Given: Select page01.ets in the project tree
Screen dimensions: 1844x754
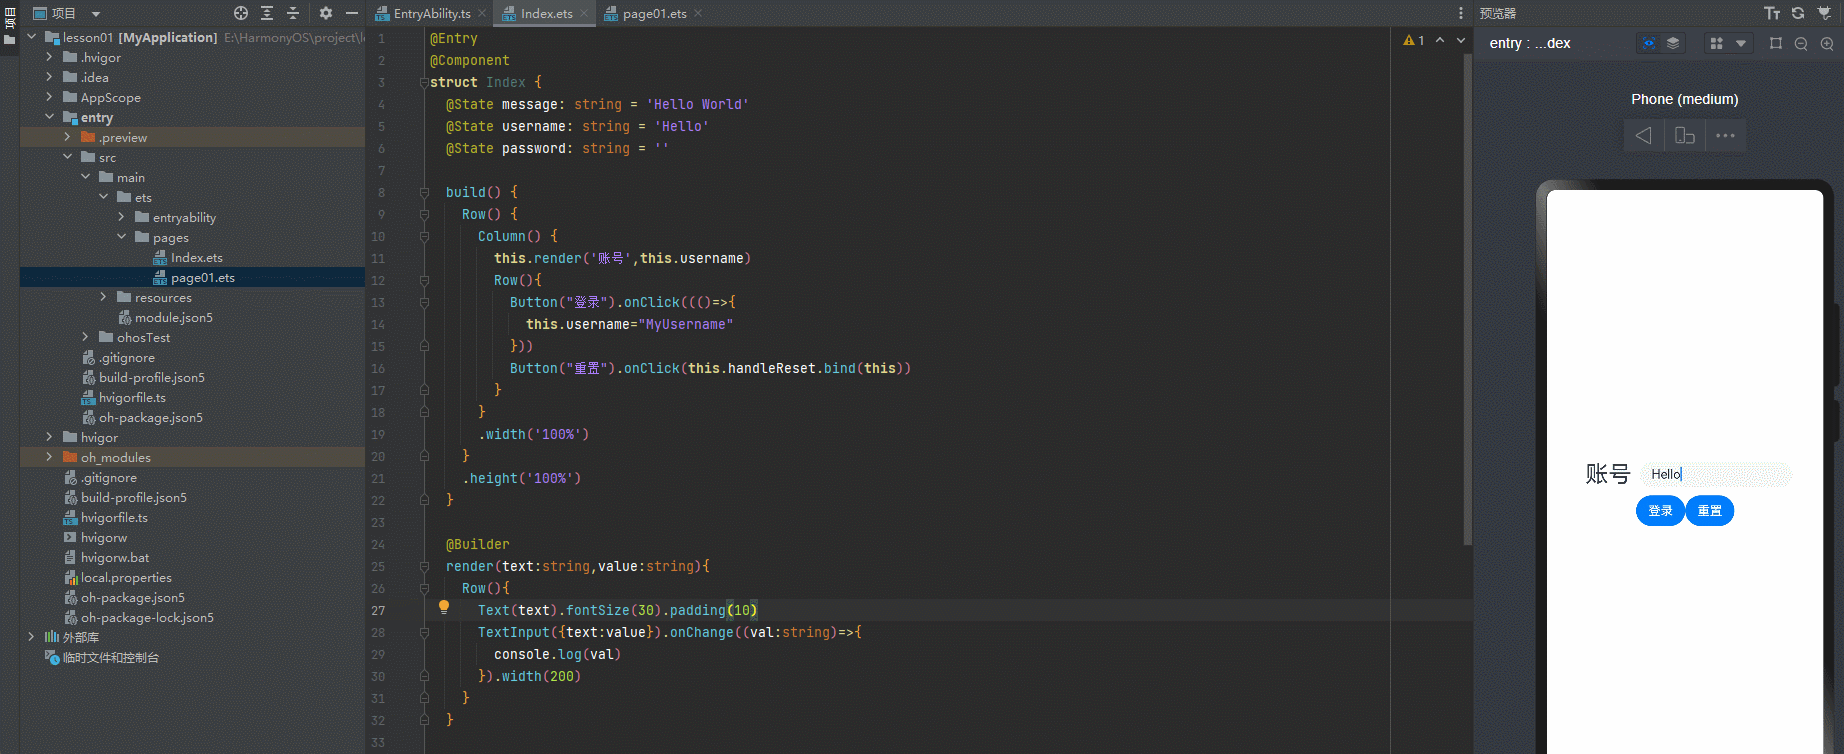Looking at the screenshot, I should (202, 278).
